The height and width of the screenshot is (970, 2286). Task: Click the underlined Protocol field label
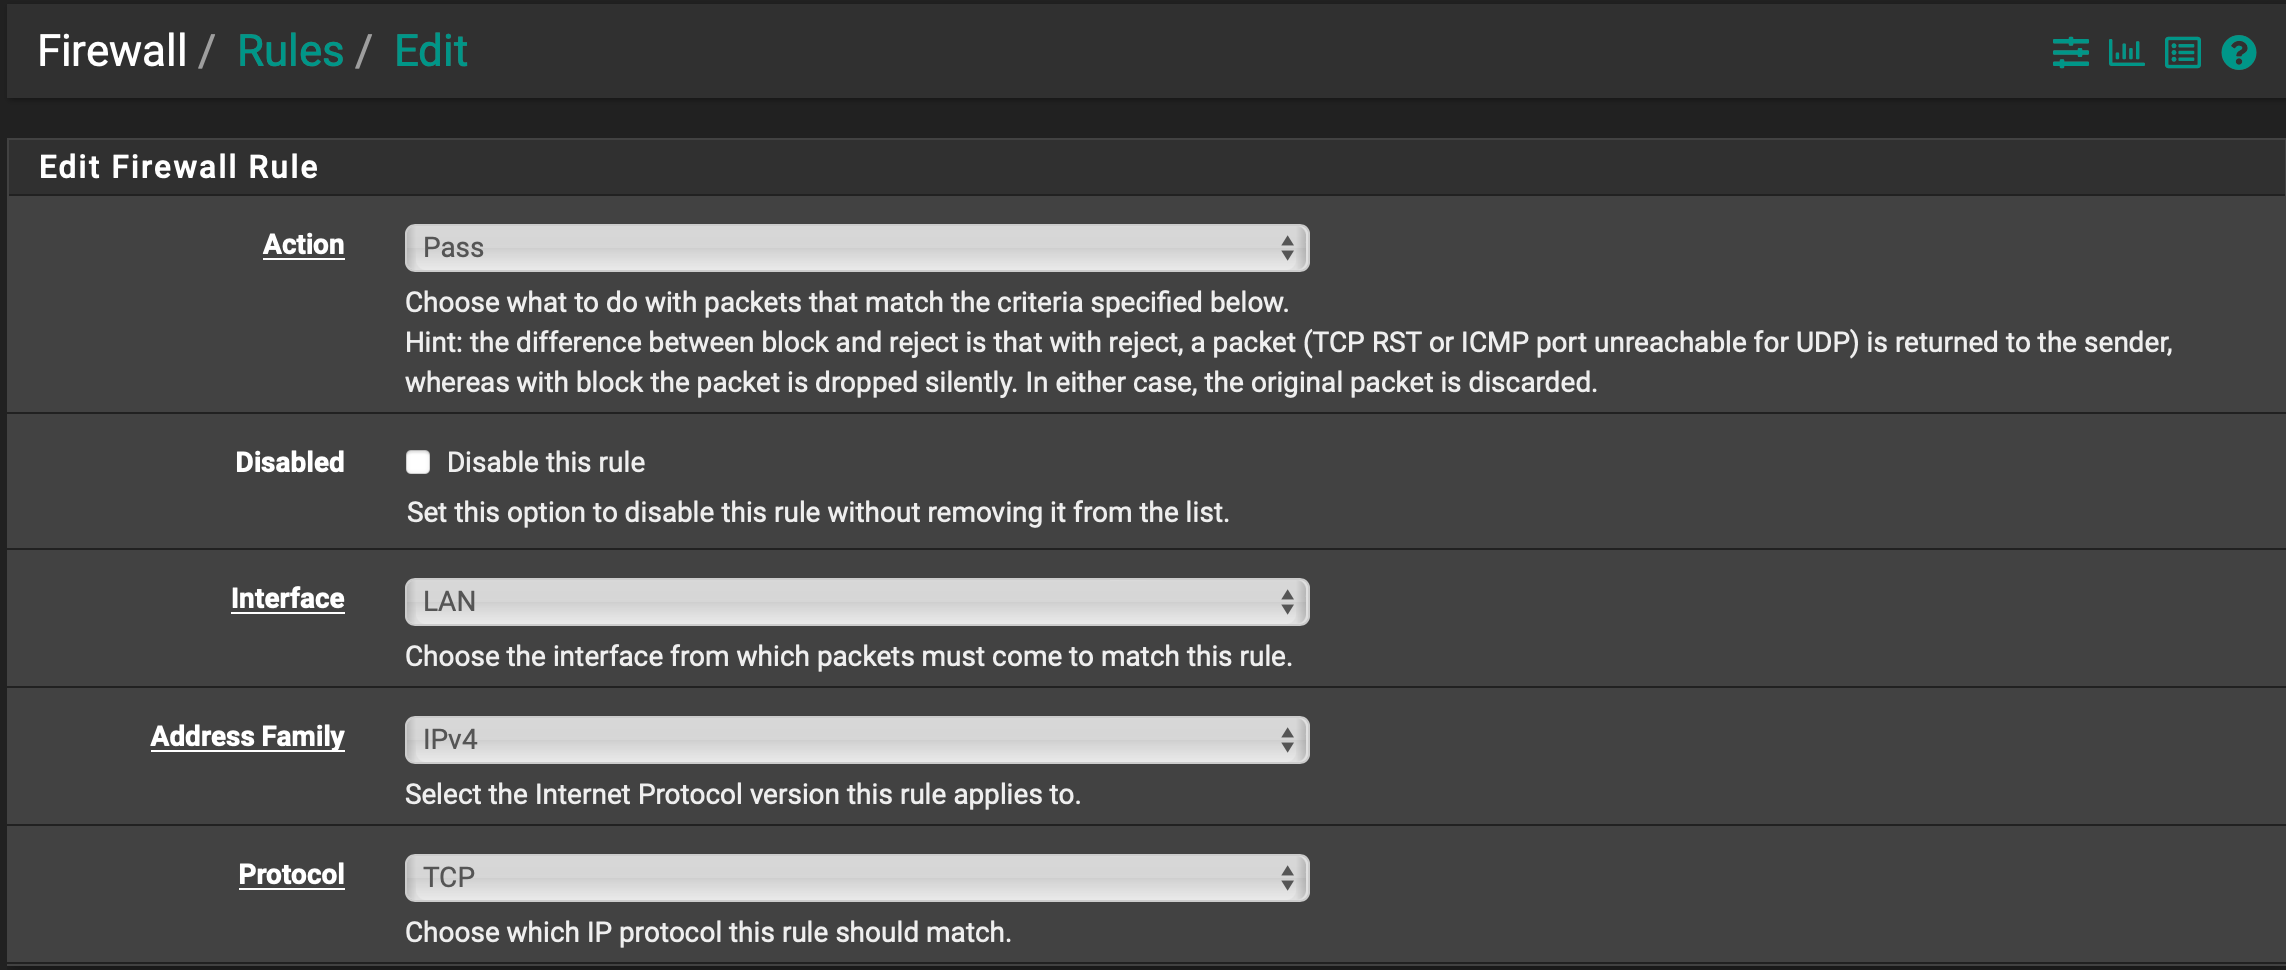point(291,875)
